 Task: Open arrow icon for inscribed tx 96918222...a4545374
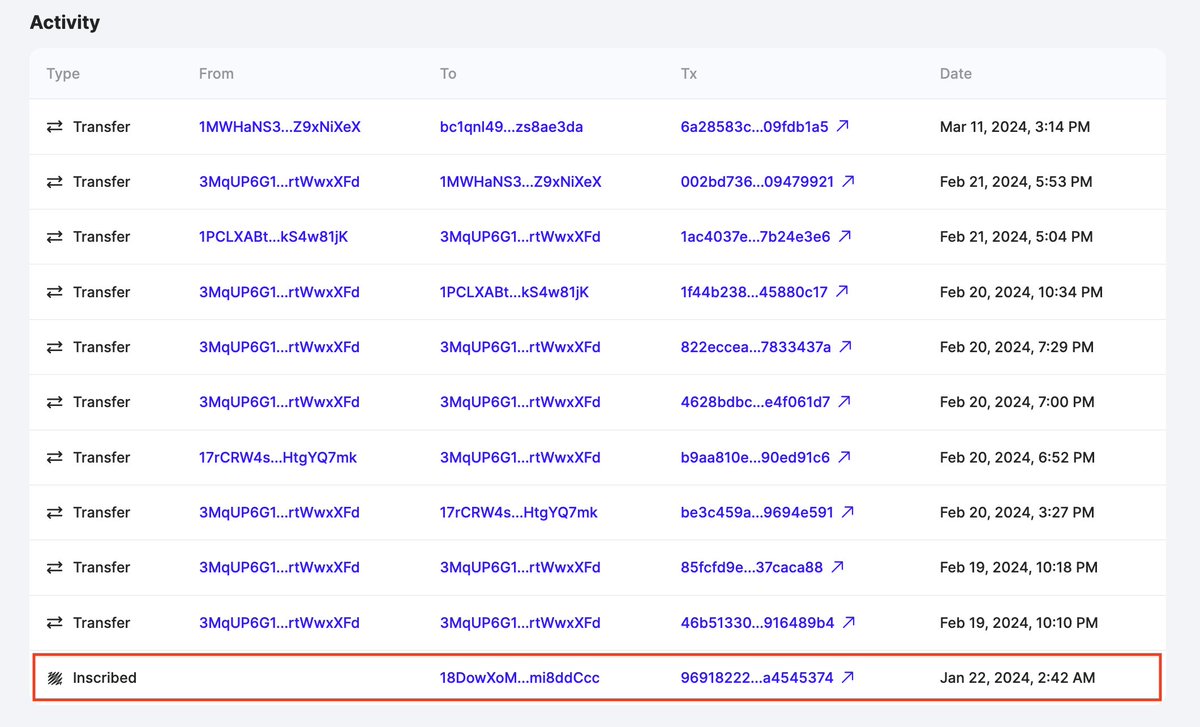tap(848, 678)
